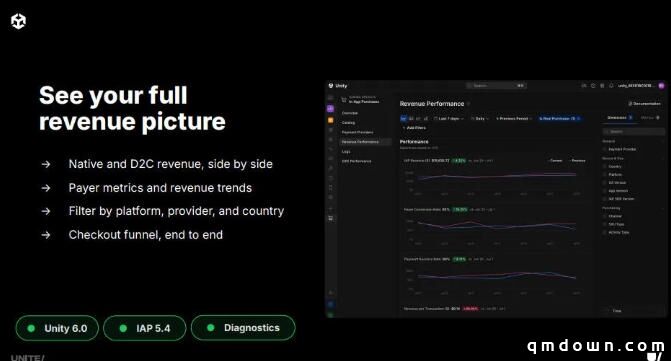Click 'Payer metrics and revenue trends' text
Viewport: 671px width, 361px height.
pos(160,188)
